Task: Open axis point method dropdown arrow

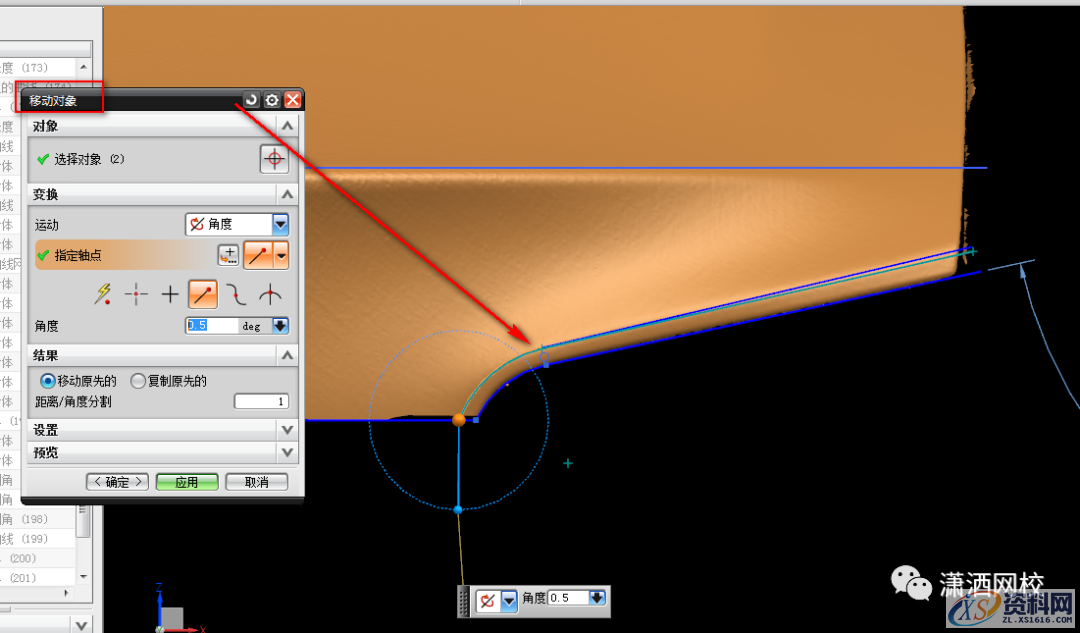Action: click(282, 255)
